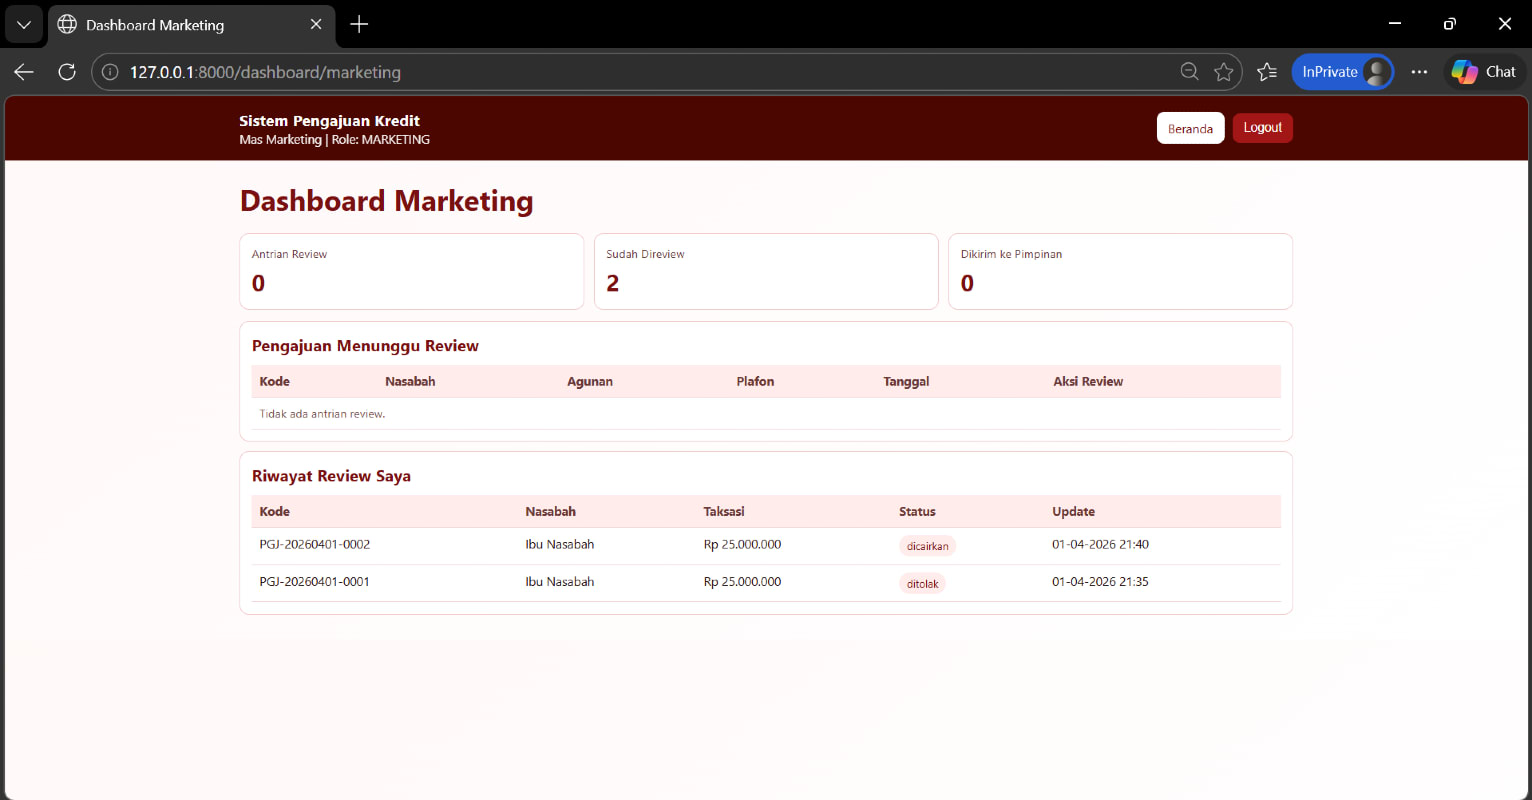Open browser Settings and more menu

click(x=1419, y=72)
